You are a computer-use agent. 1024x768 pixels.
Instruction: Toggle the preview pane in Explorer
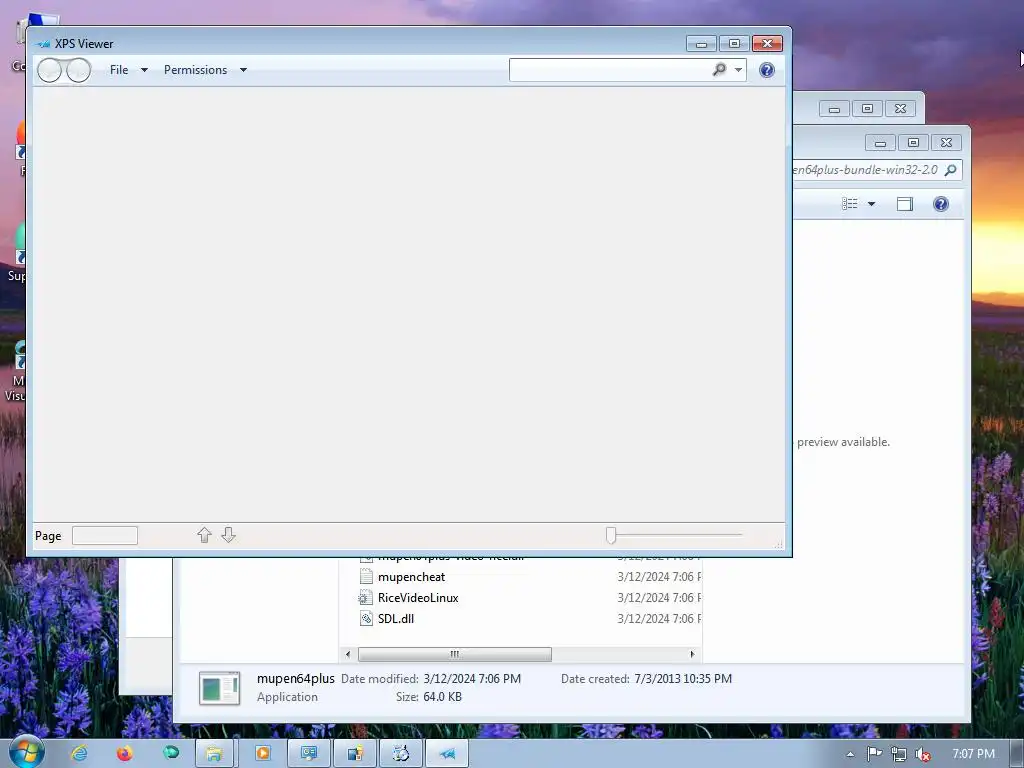click(904, 204)
